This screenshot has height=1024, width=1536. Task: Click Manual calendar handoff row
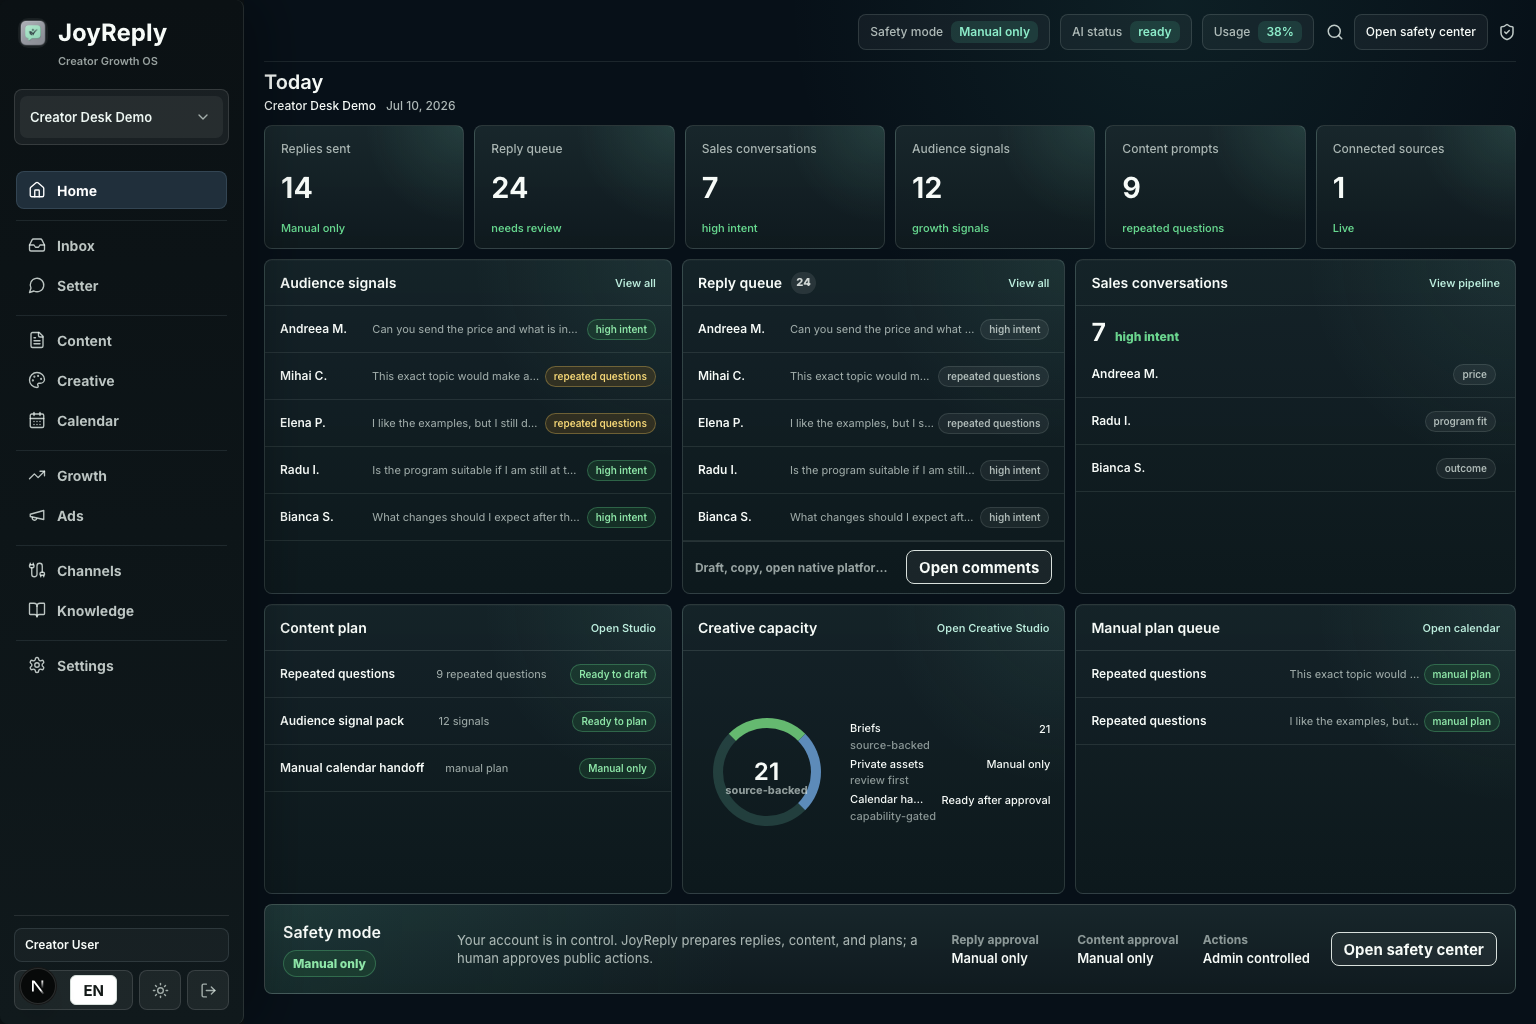467,768
